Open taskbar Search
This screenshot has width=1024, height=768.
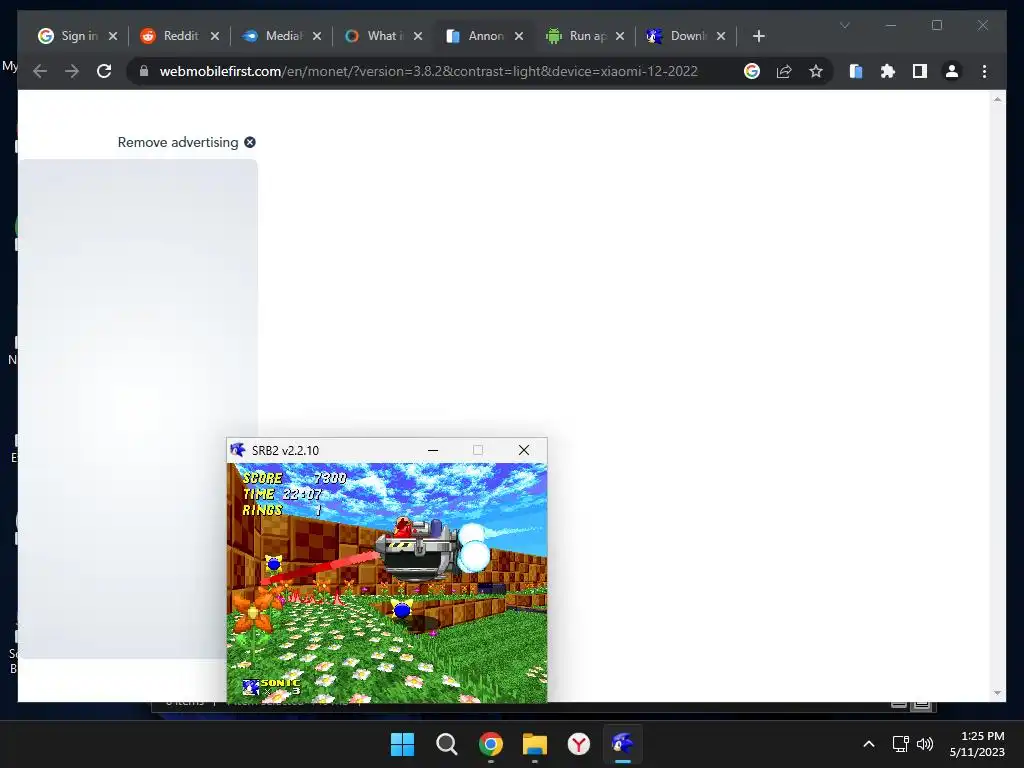point(447,744)
